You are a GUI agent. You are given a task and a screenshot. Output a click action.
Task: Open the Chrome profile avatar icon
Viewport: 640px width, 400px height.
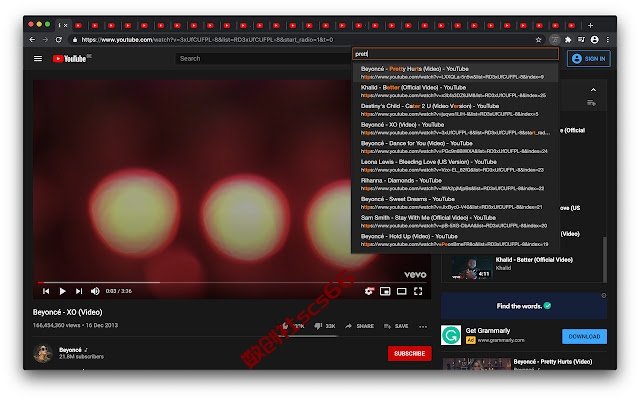(595, 40)
